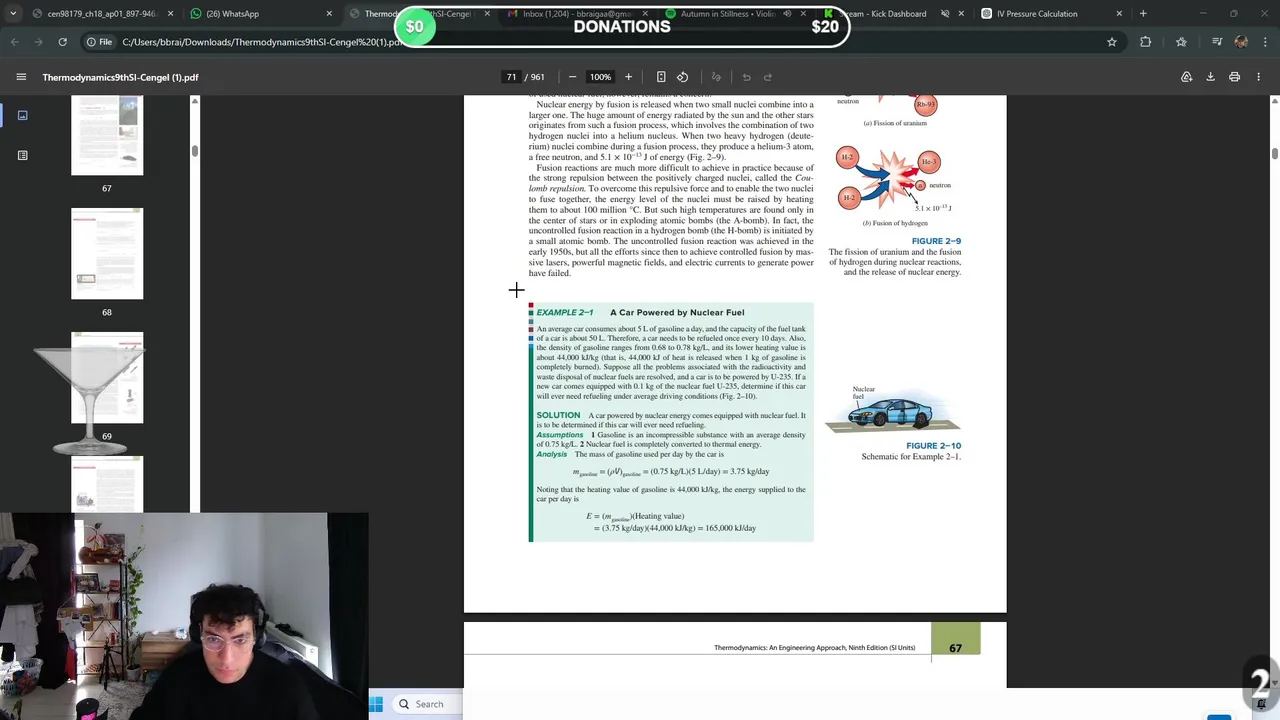Redo PDF annotation
This screenshot has width=1280, height=720.
pyautogui.click(x=768, y=77)
